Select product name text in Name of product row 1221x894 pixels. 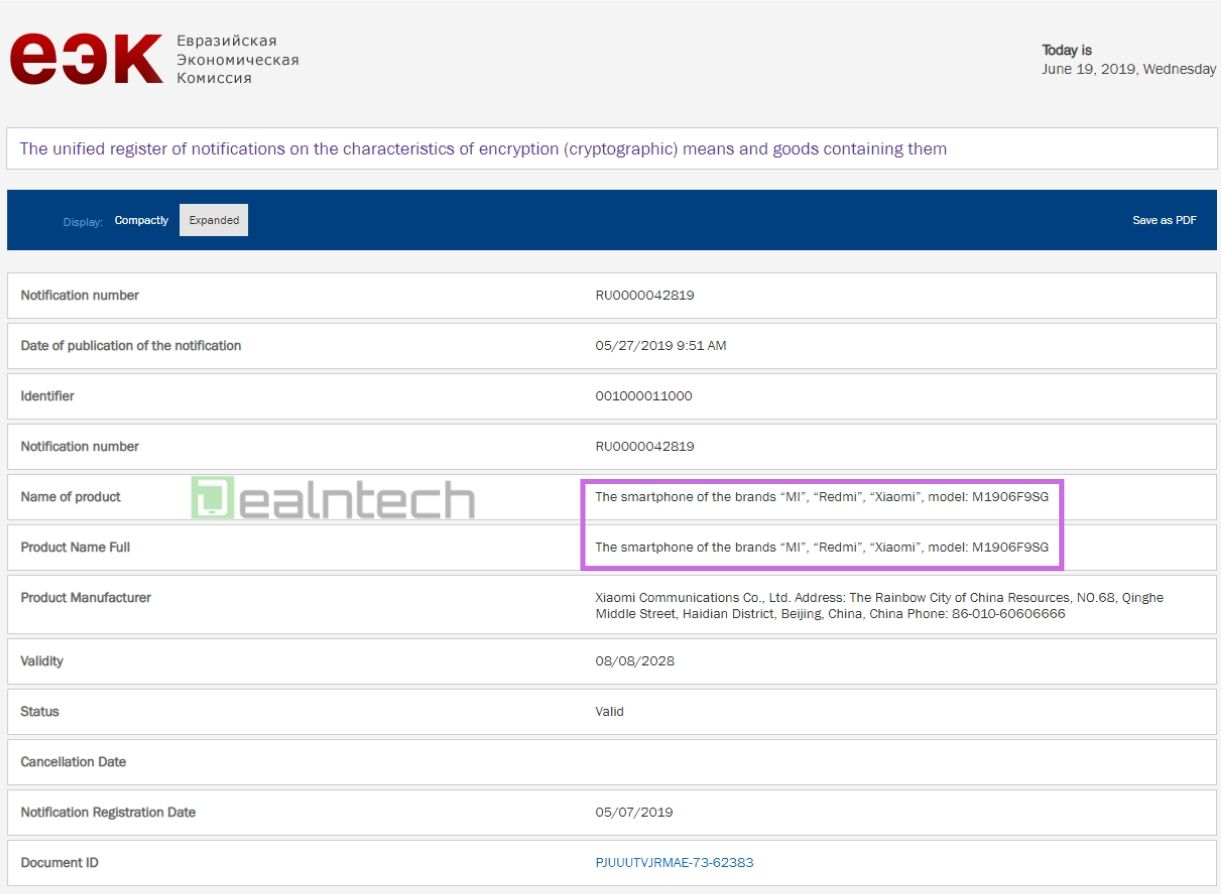click(x=822, y=497)
